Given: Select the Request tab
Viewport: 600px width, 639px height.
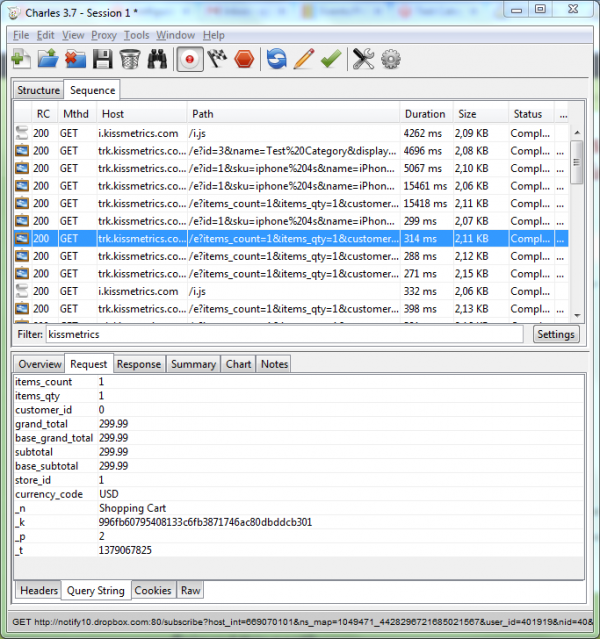Looking at the screenshot, I should click(x=88, y=364).
